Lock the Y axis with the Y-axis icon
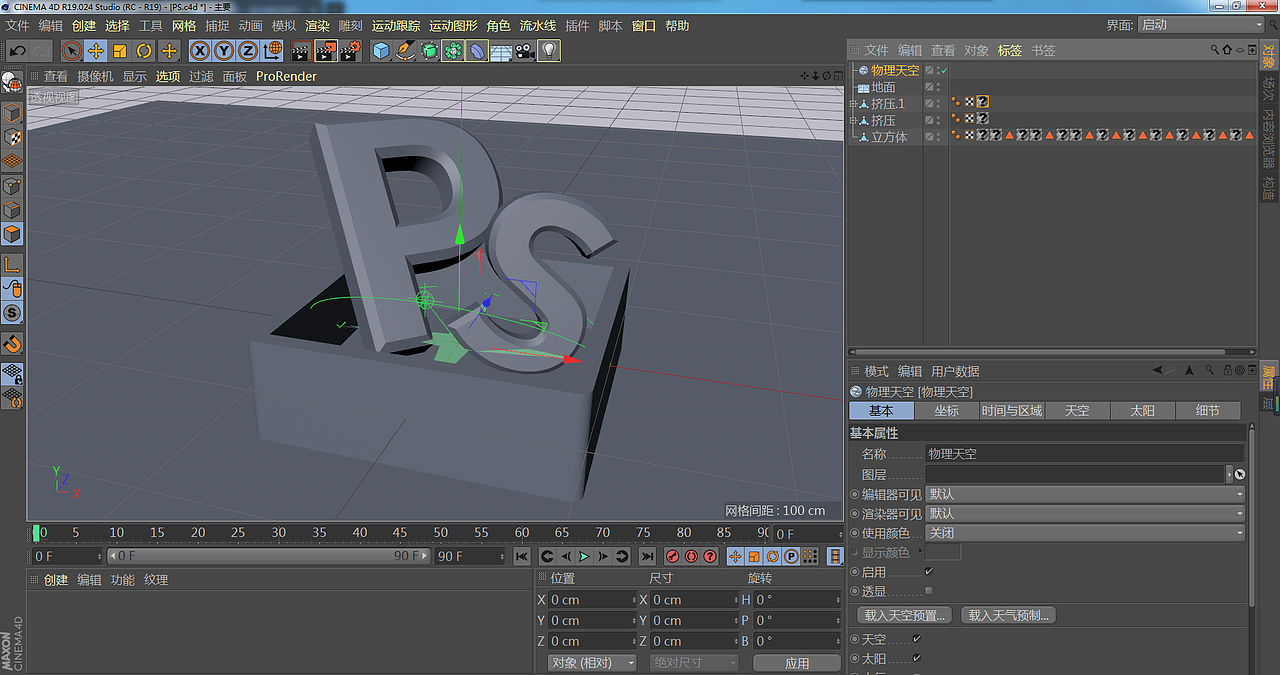 tap(224, 50)
